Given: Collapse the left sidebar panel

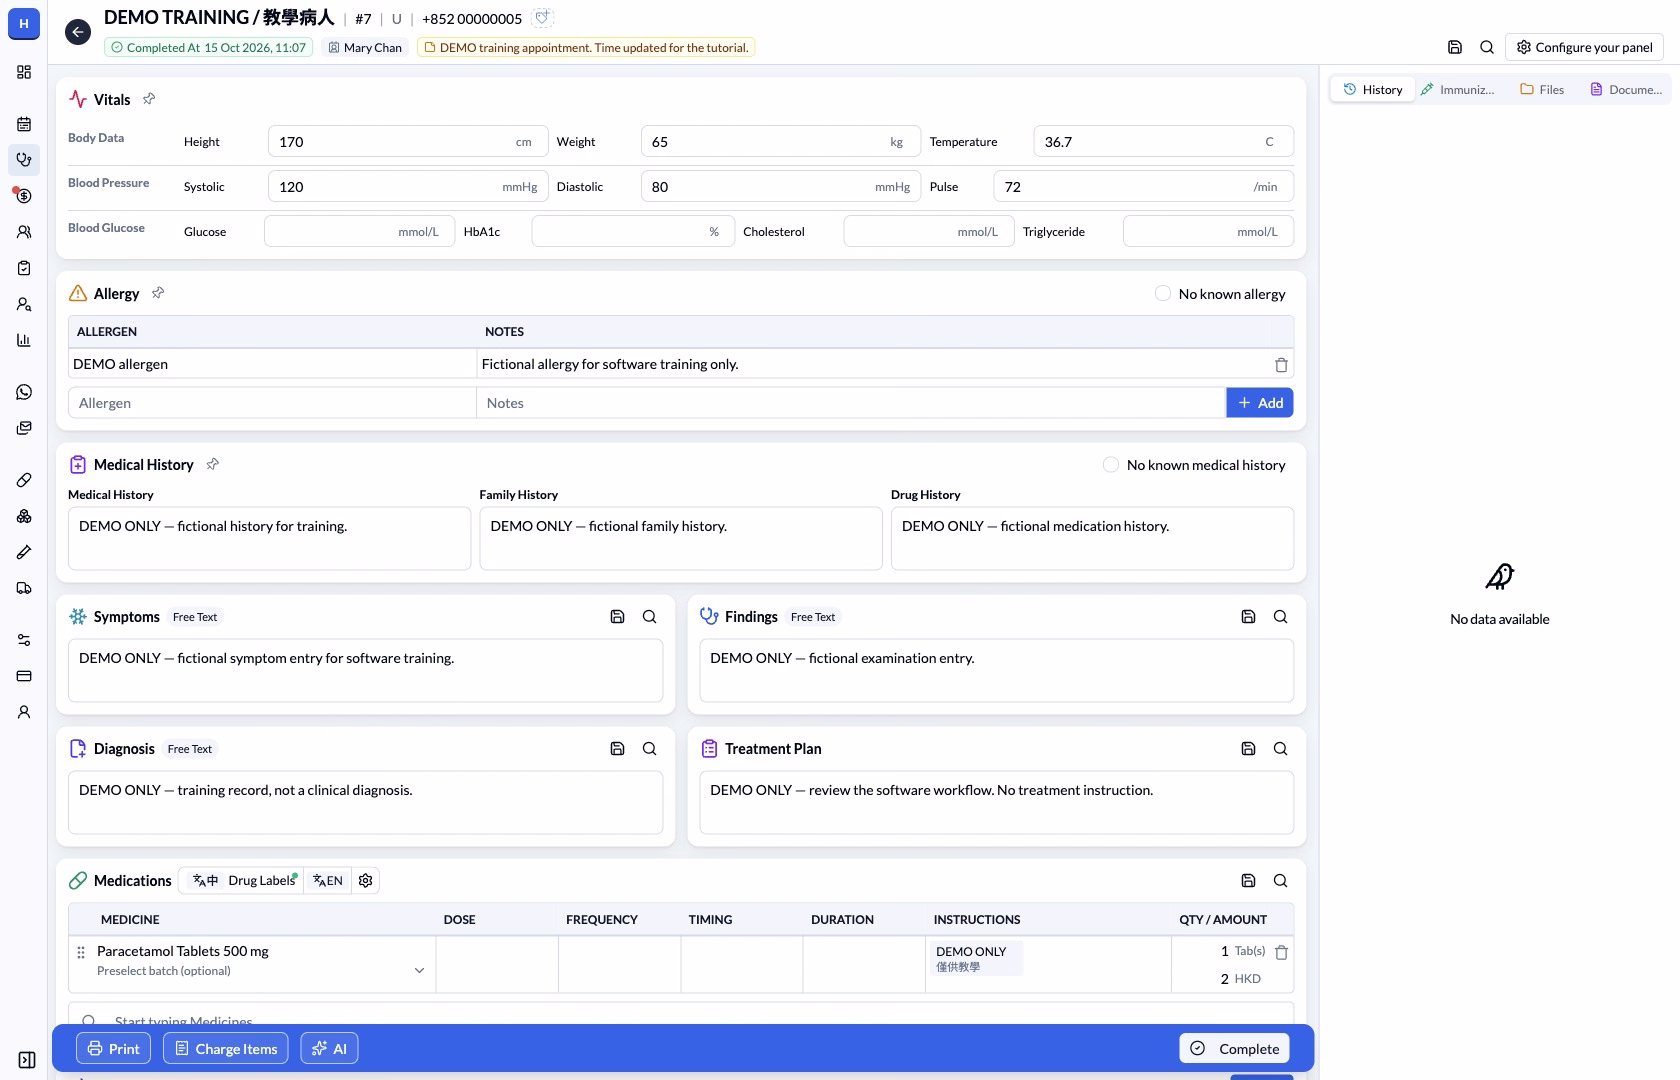Looking at the screenshot, I should pyautogui.click(x=27, y=1060).
